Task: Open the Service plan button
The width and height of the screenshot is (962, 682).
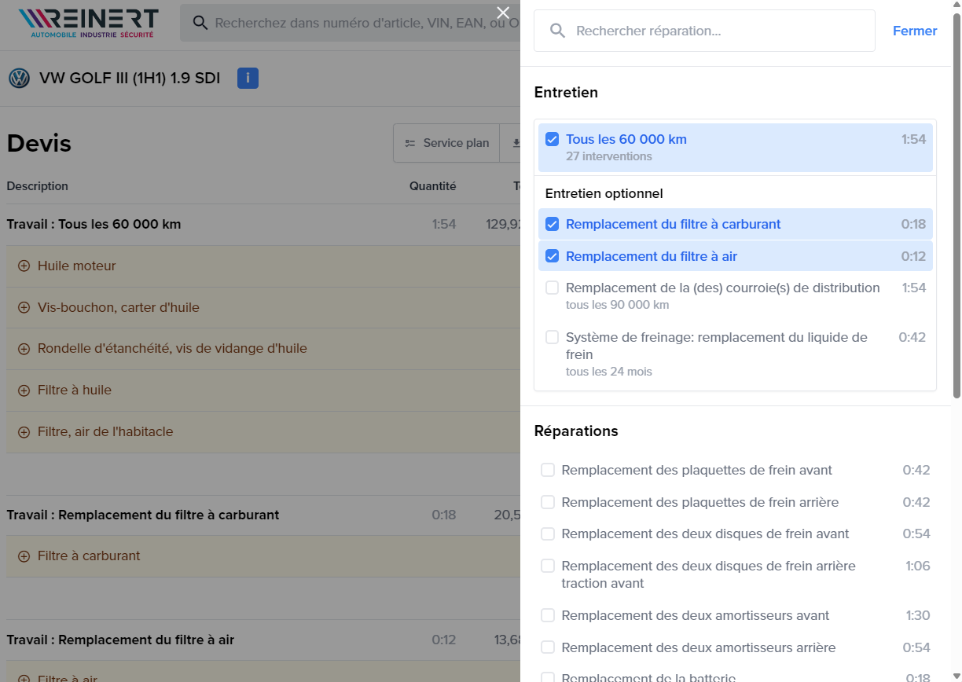Action: [x=446, y=143]
